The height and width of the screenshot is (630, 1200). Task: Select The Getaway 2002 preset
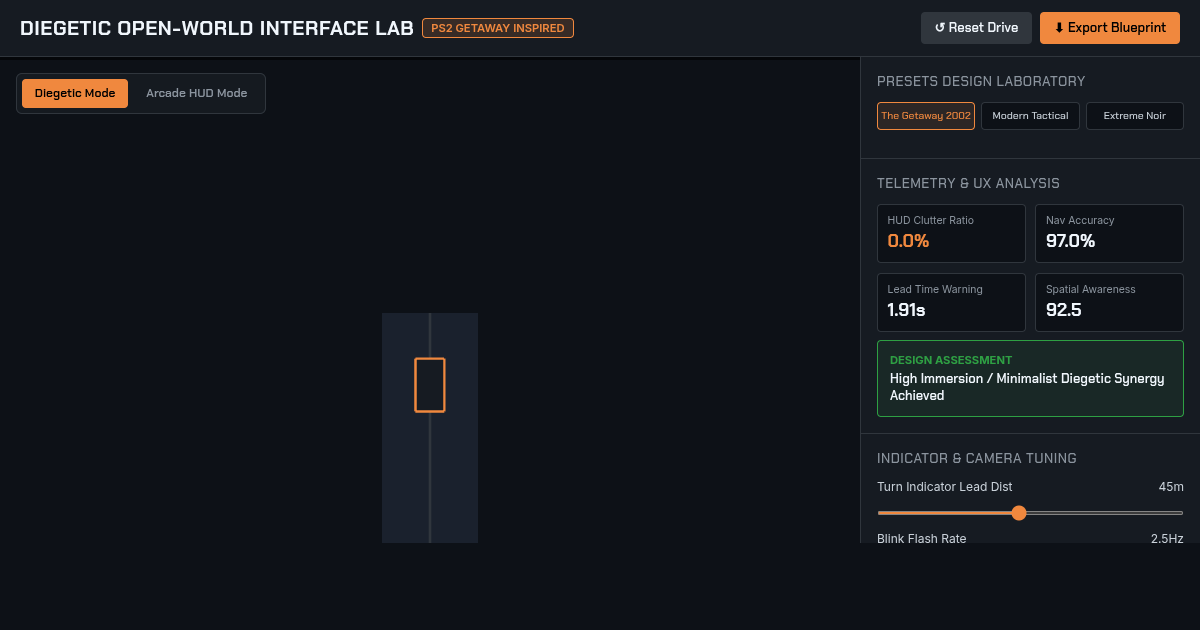point(926,116)
